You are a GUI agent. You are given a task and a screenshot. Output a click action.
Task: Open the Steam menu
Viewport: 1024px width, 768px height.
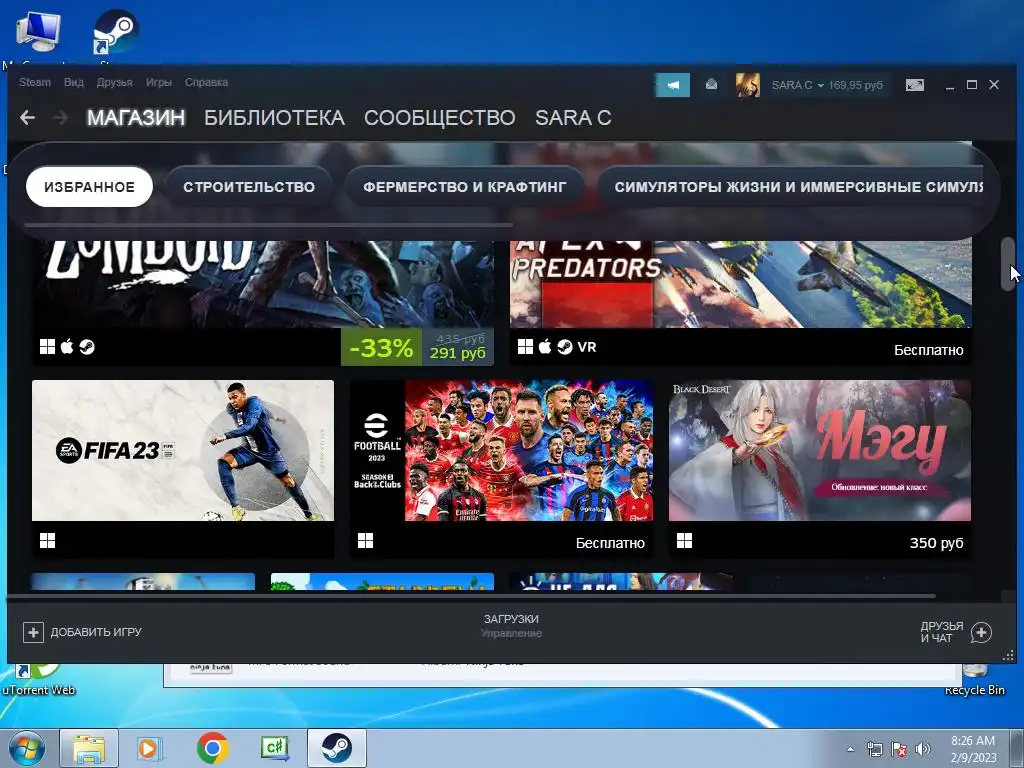pos(35,82)
